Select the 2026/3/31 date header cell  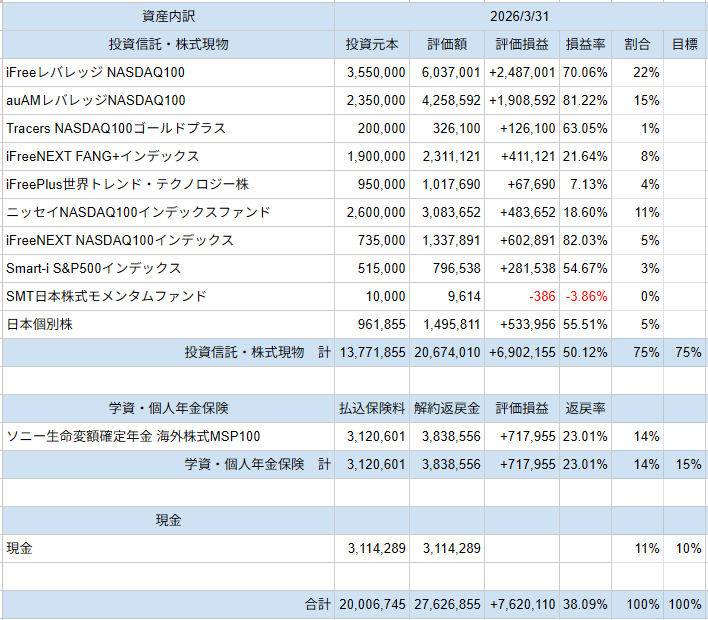coord(520,17)
